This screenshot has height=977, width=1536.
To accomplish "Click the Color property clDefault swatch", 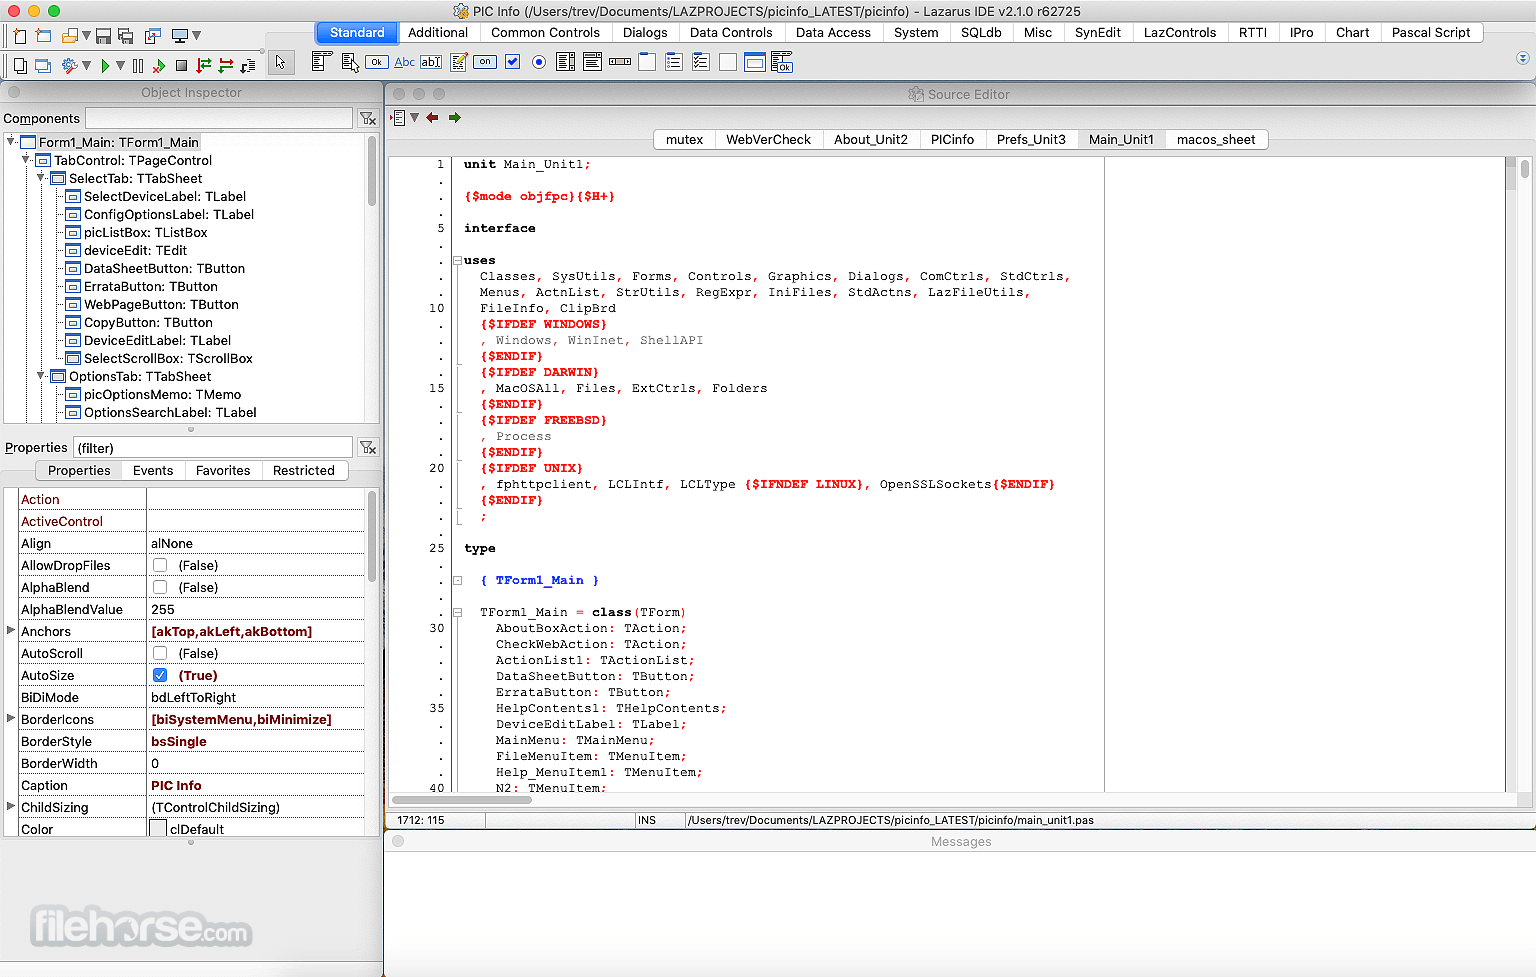I will [x=158, y=829].
